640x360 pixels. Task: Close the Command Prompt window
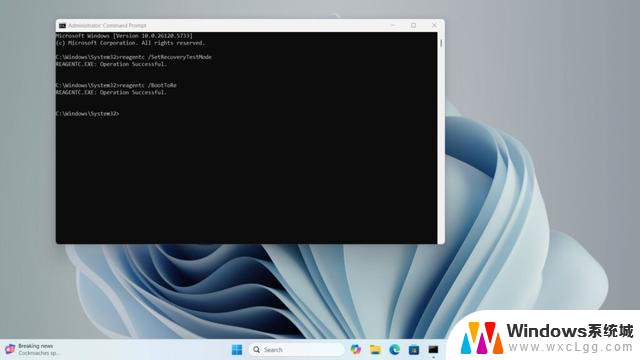[434, 25]
